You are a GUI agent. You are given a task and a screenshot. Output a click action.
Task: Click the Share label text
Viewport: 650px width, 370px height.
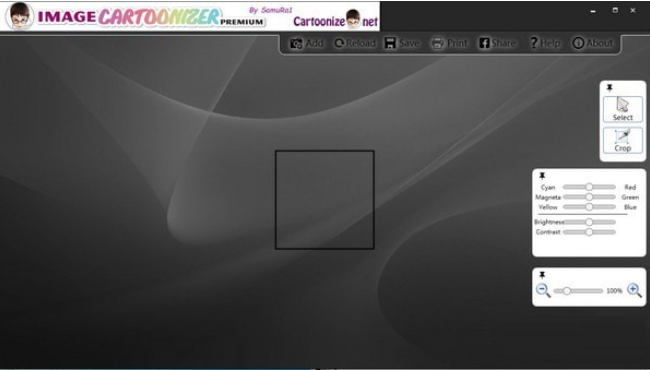coord(504,43)
